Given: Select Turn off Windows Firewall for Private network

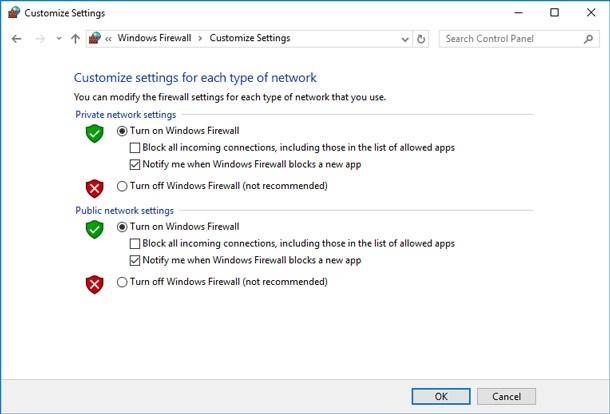Looking at the screenshot, I should pos(122,186).
